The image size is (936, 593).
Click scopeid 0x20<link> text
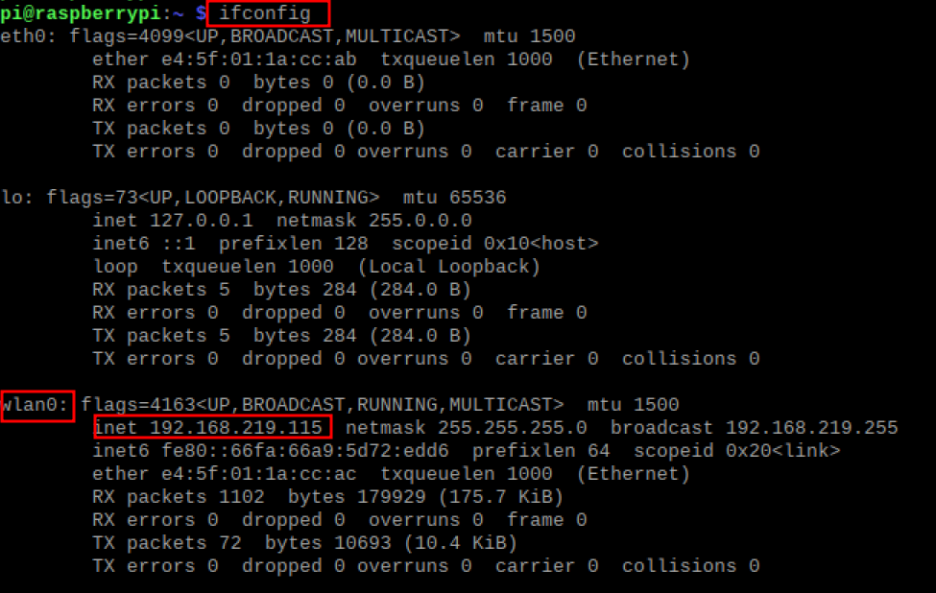737,451
